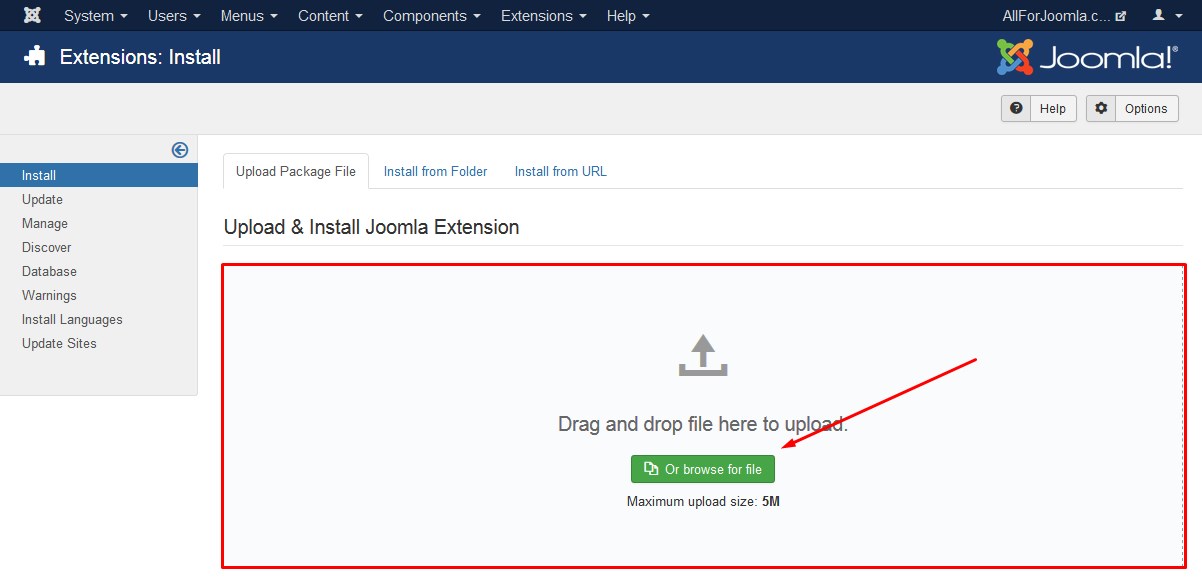This screenshot has width=1202, height=579.
Task: Switch to Install from URL tab
Action: tap(560, 171)
